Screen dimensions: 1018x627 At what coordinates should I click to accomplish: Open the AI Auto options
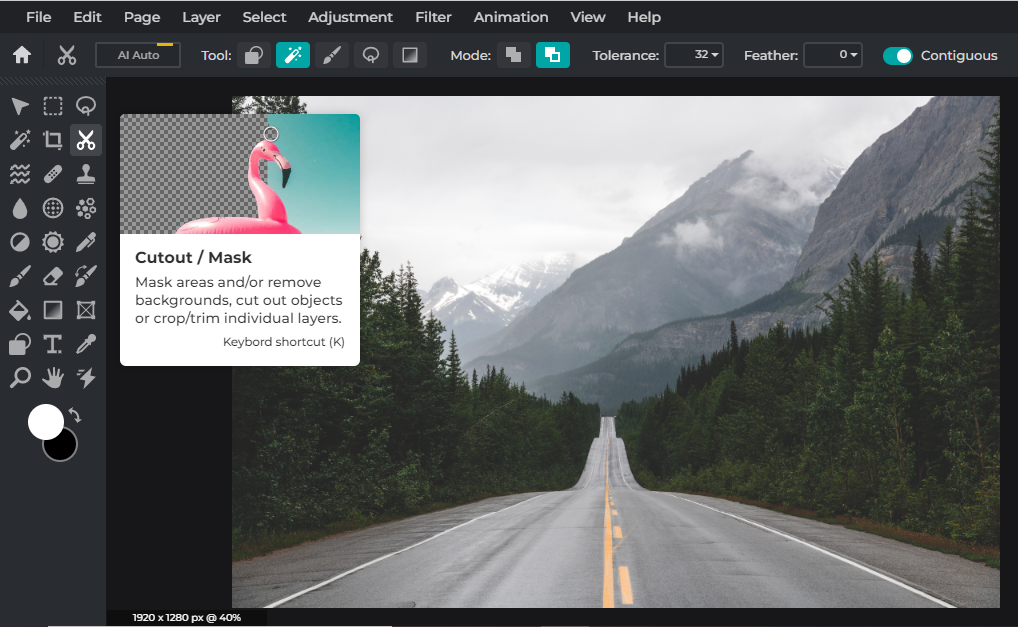point(137,55)
